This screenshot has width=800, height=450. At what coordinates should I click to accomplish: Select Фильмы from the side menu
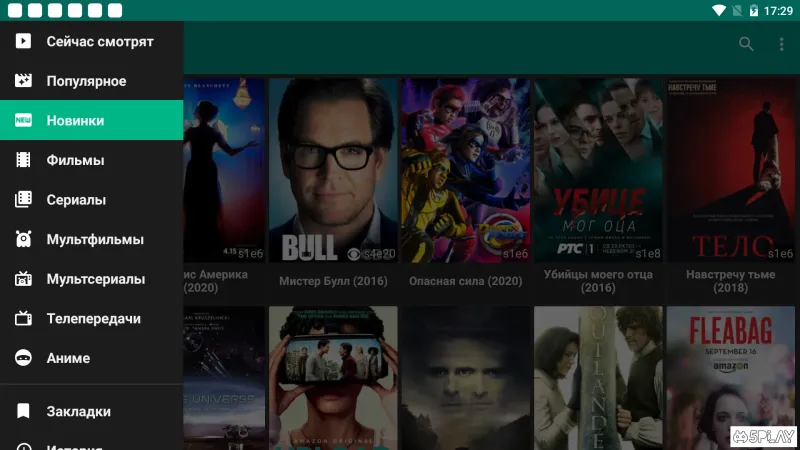75,160
